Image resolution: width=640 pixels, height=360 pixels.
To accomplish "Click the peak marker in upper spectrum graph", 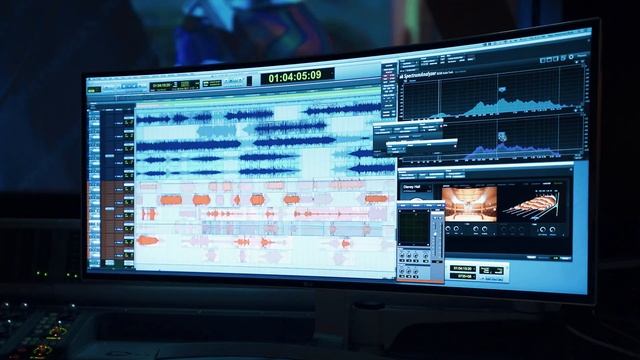I will point(502,89).
